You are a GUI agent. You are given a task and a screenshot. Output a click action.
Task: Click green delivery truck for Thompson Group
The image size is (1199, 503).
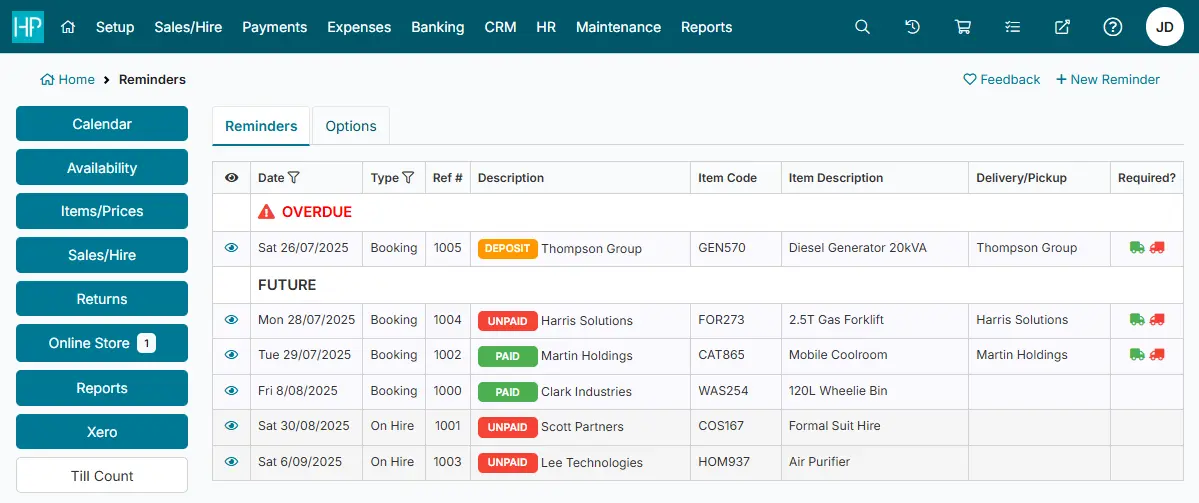click(x=1137, y=248)
